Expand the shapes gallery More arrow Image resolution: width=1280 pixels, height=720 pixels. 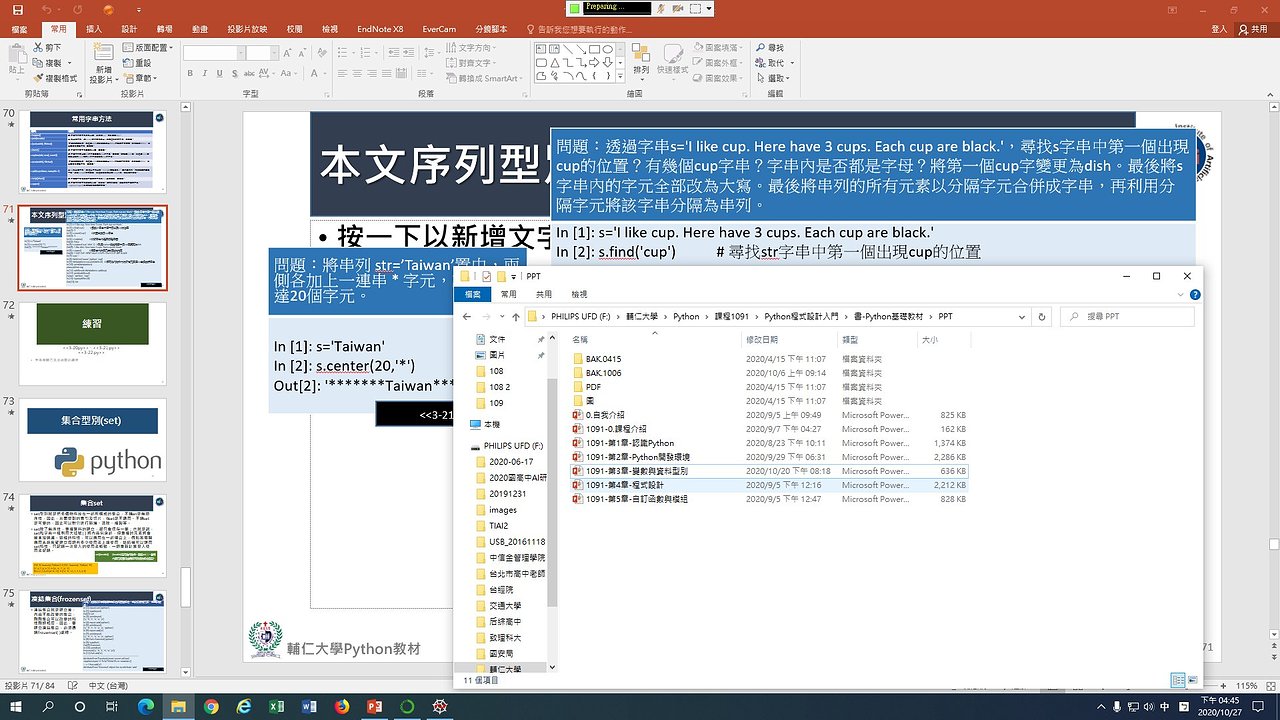(x=621, y=76)
